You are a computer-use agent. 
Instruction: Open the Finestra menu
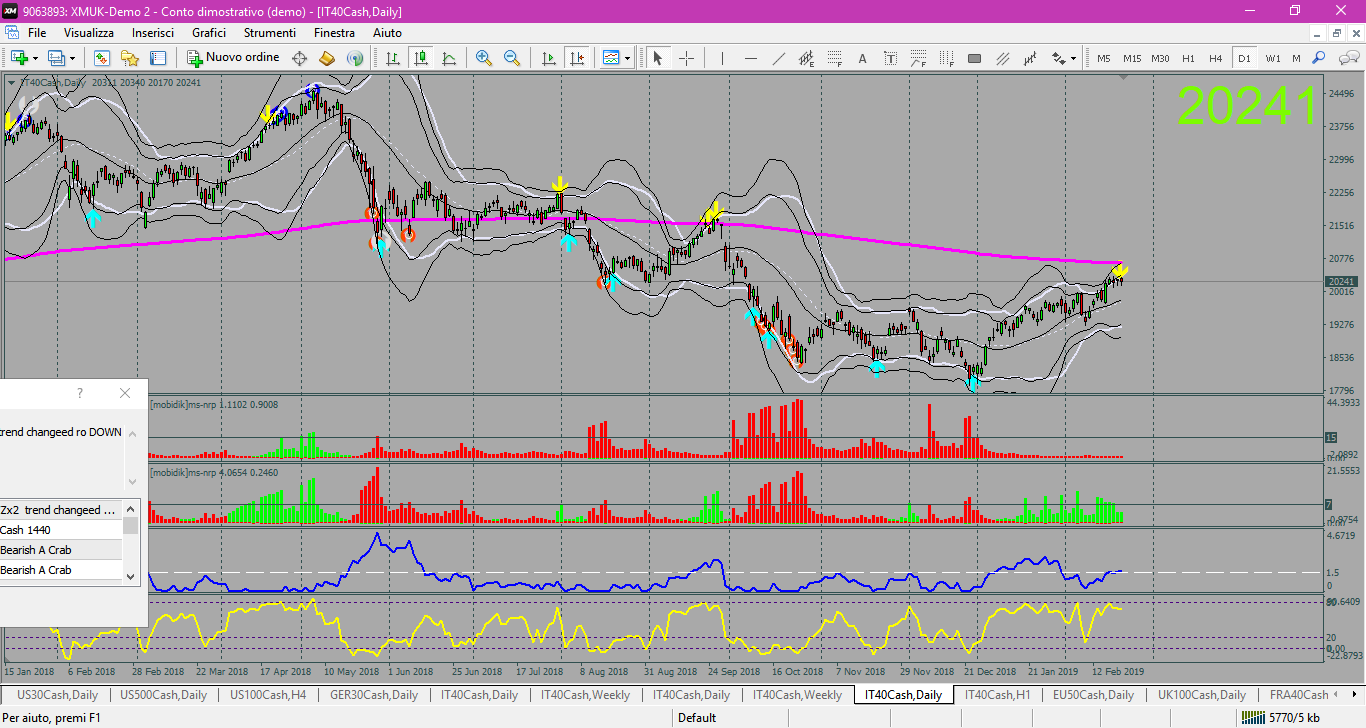tap(334, 33)
